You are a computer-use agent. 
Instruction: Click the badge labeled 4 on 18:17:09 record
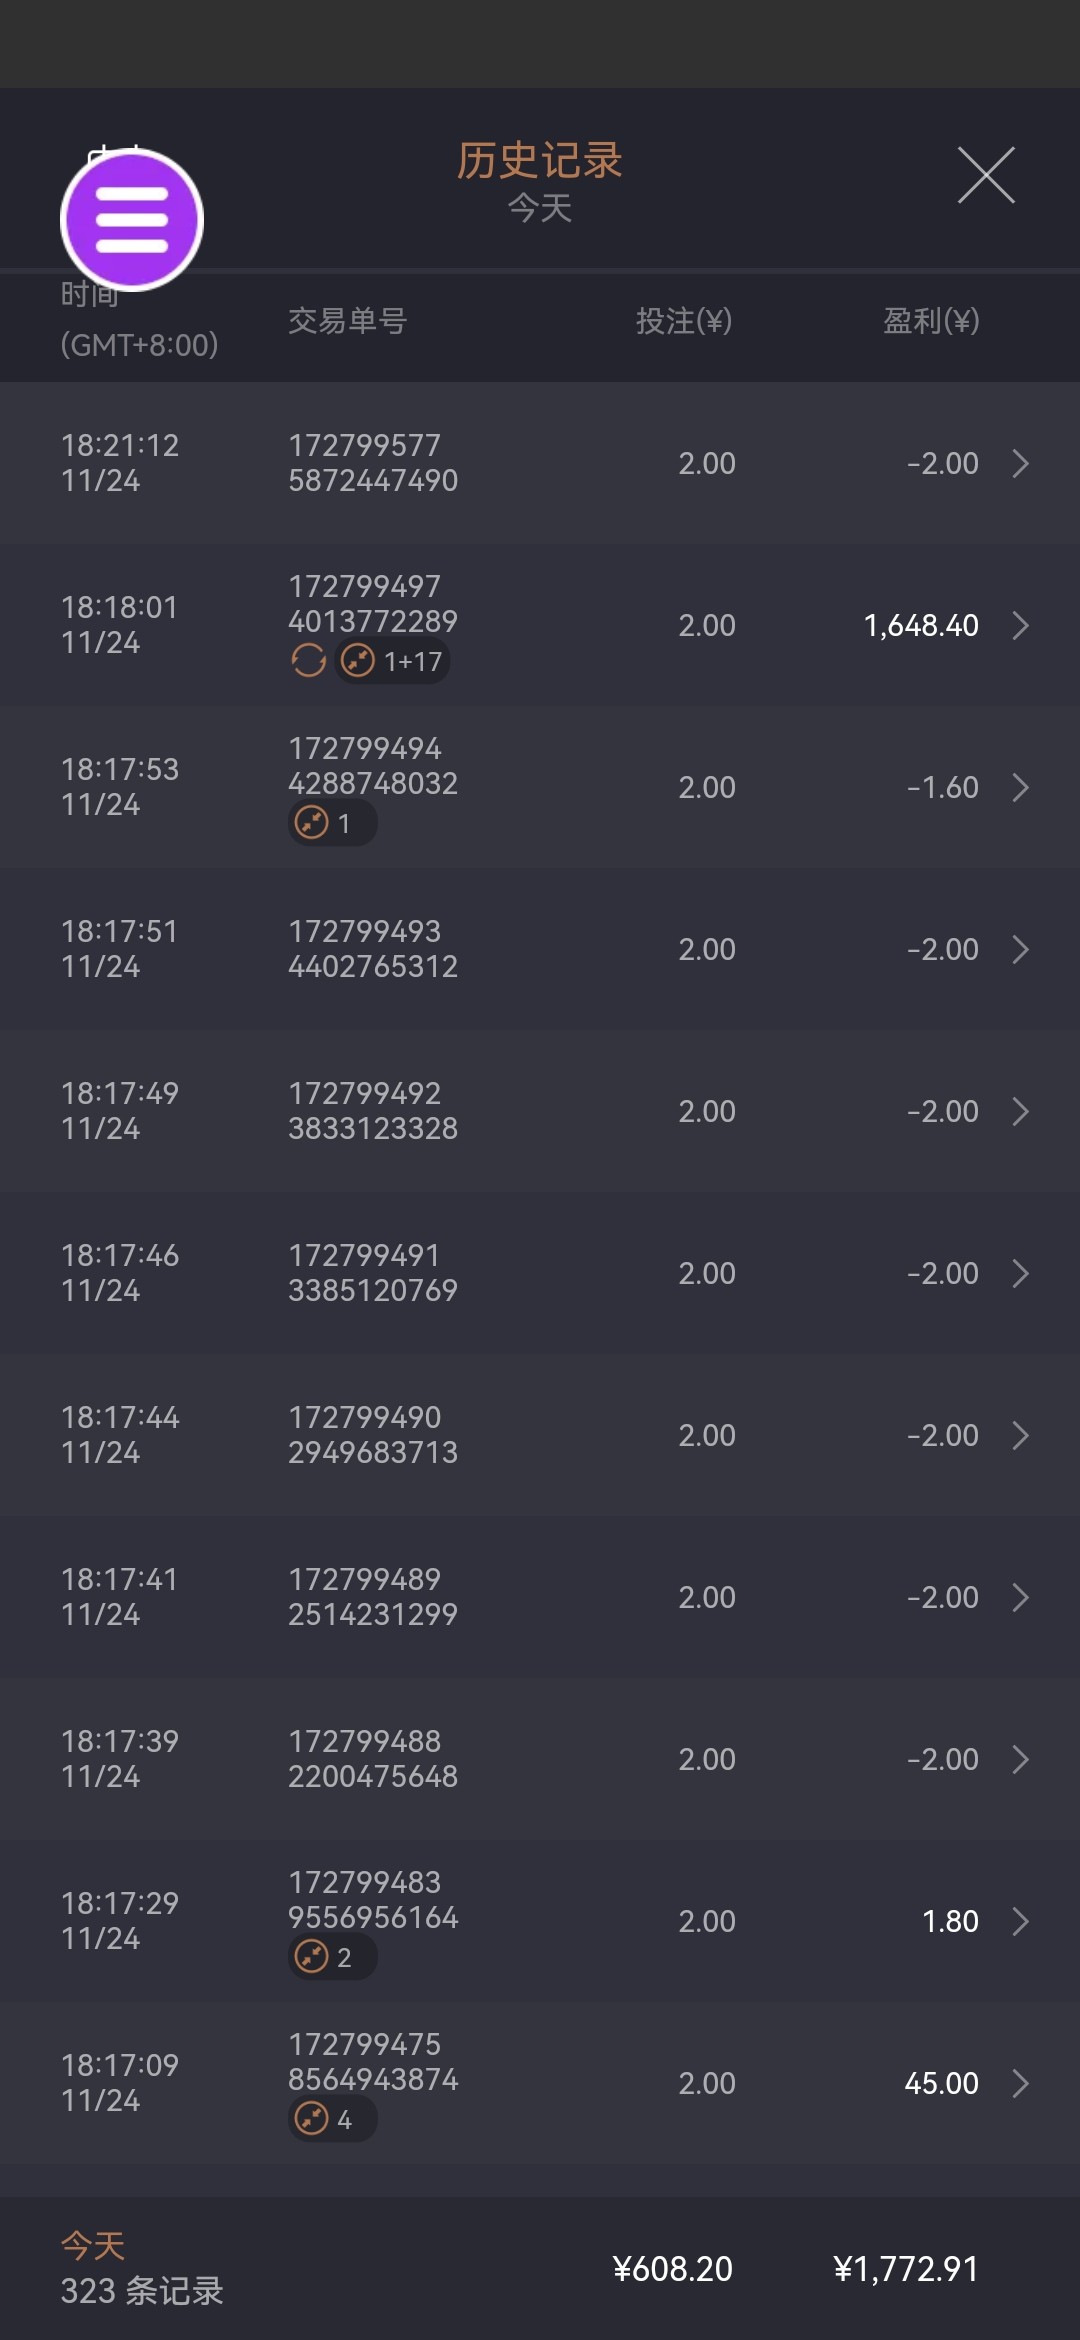tap(331, 2119)
